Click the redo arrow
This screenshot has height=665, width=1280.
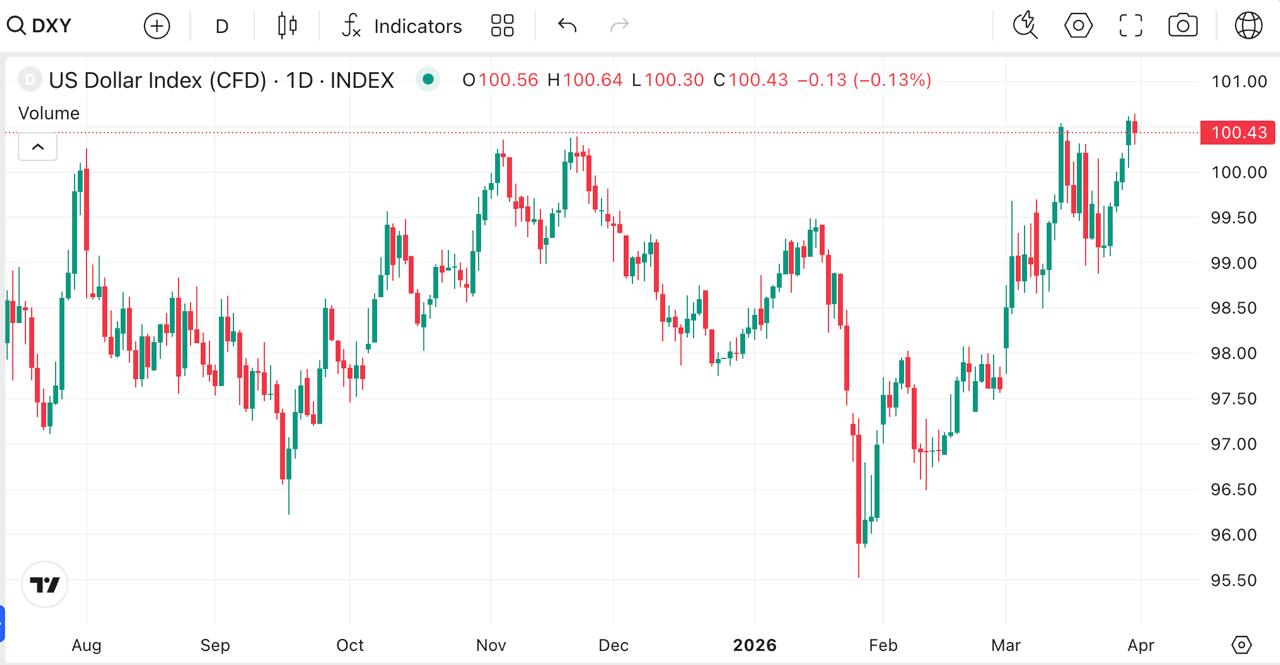tap(619, 26)
